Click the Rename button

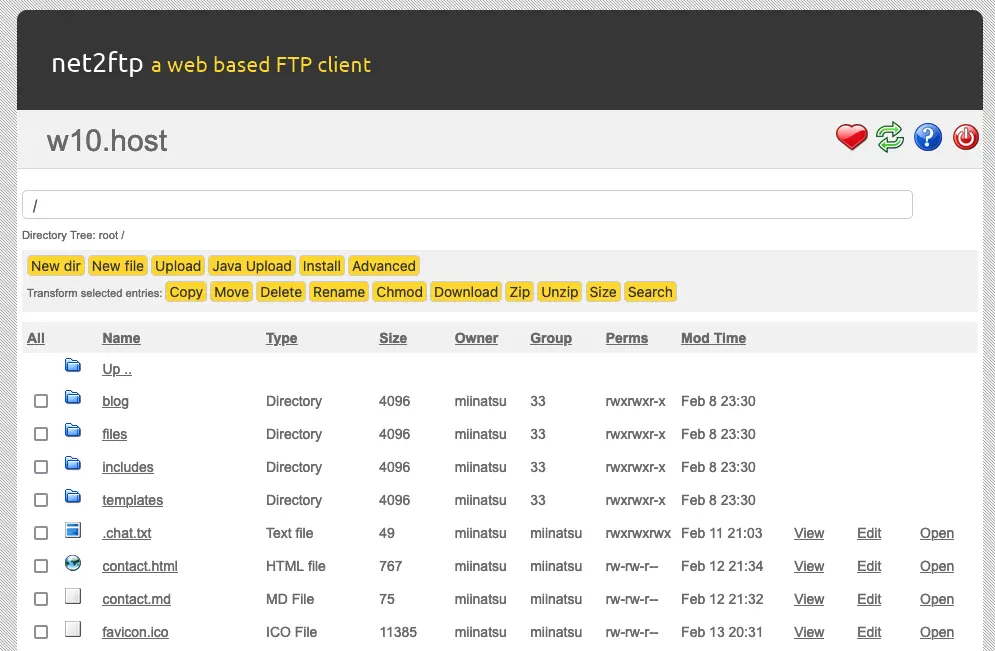click(x=339, y=292)
